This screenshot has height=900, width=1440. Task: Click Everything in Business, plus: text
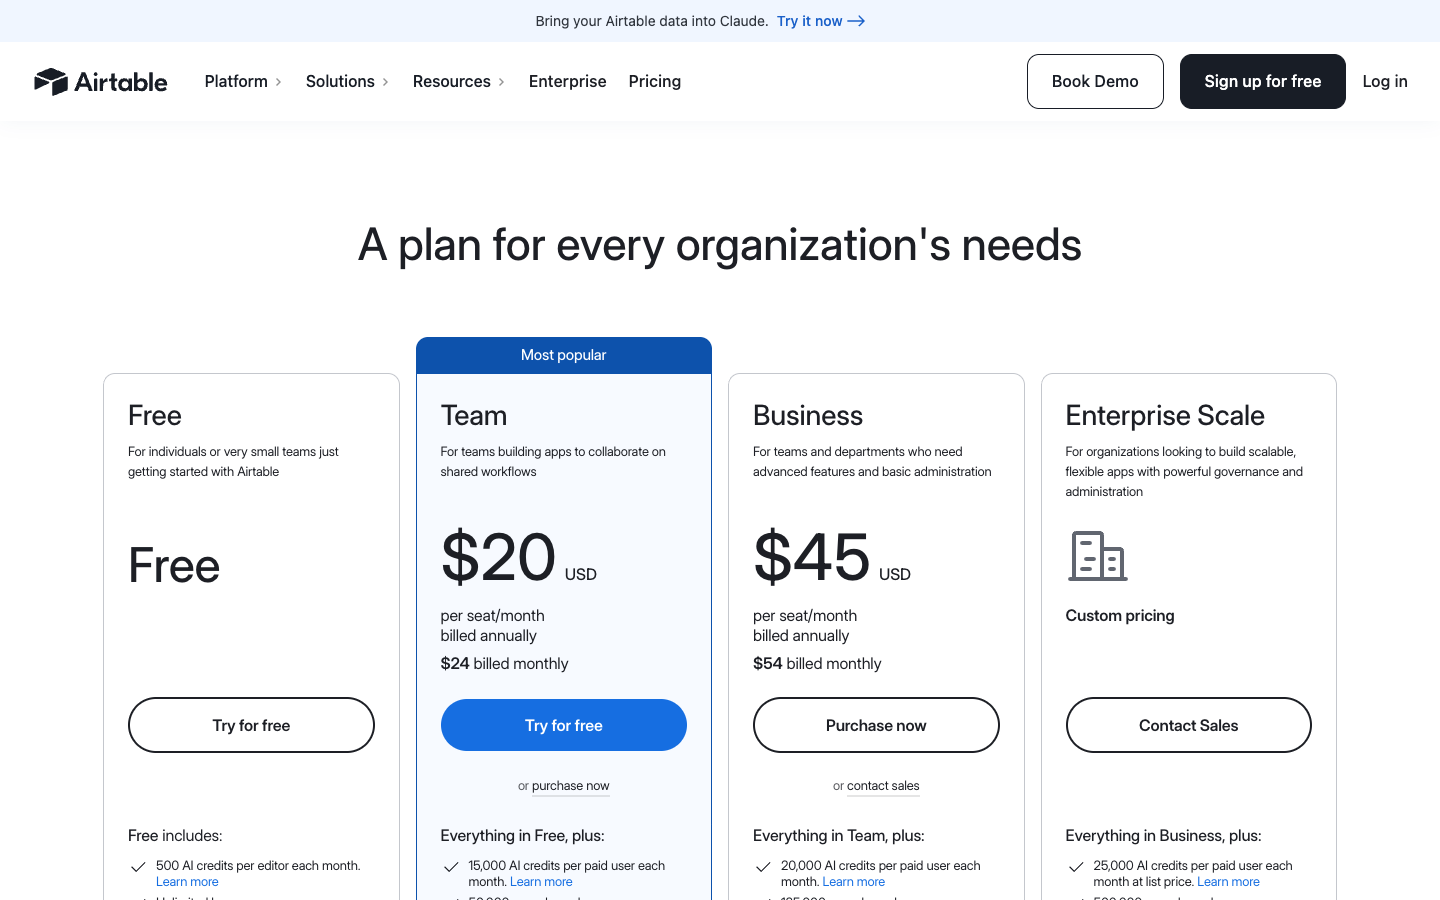click(1163, 835)
